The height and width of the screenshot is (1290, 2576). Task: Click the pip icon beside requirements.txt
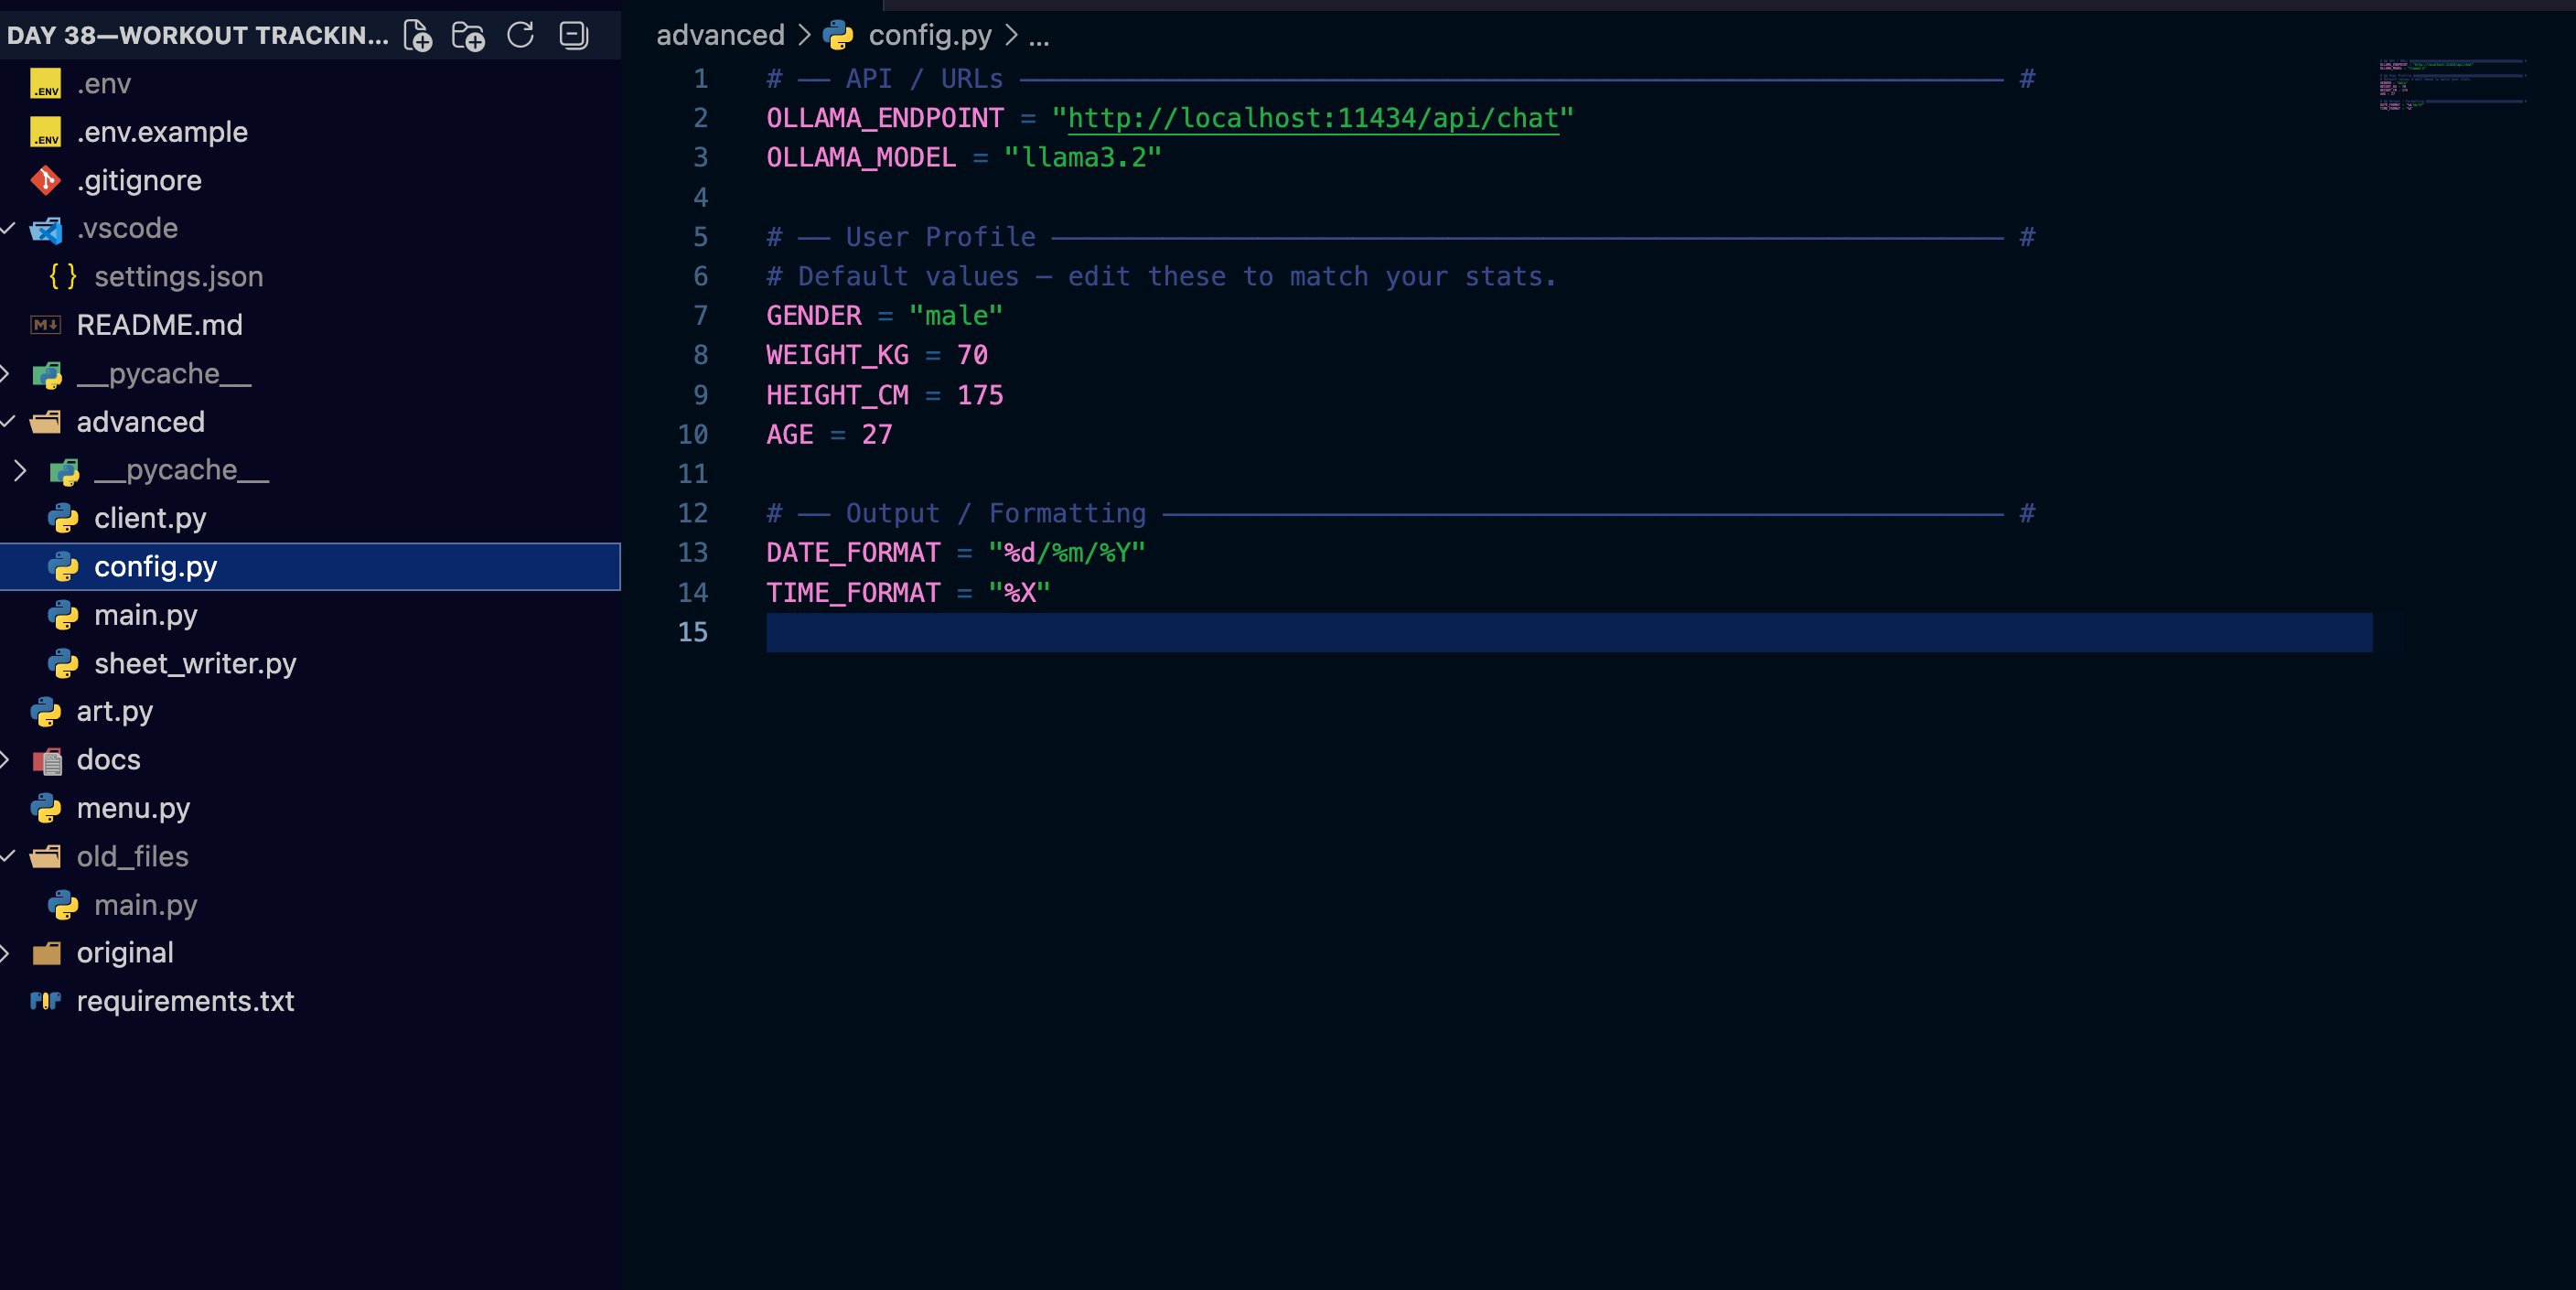click(46, 1001)
